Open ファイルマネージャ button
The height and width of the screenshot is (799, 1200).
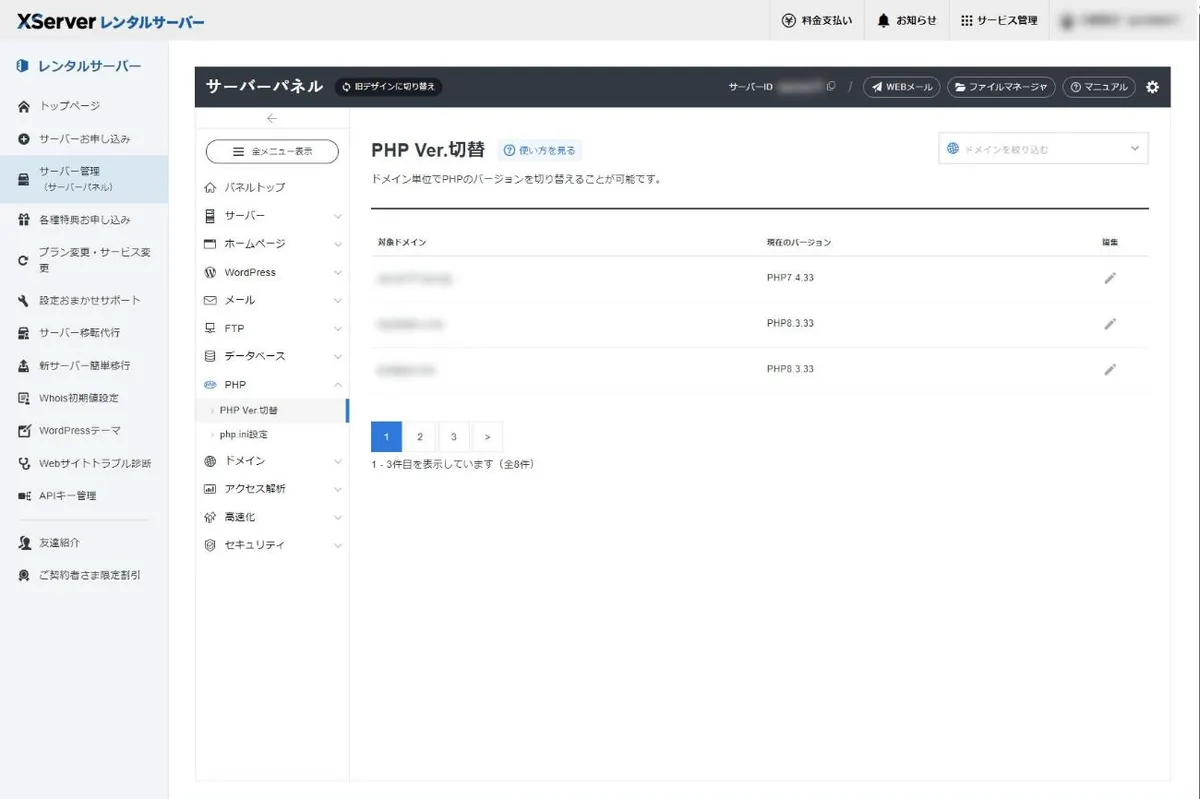point(1001,87)
